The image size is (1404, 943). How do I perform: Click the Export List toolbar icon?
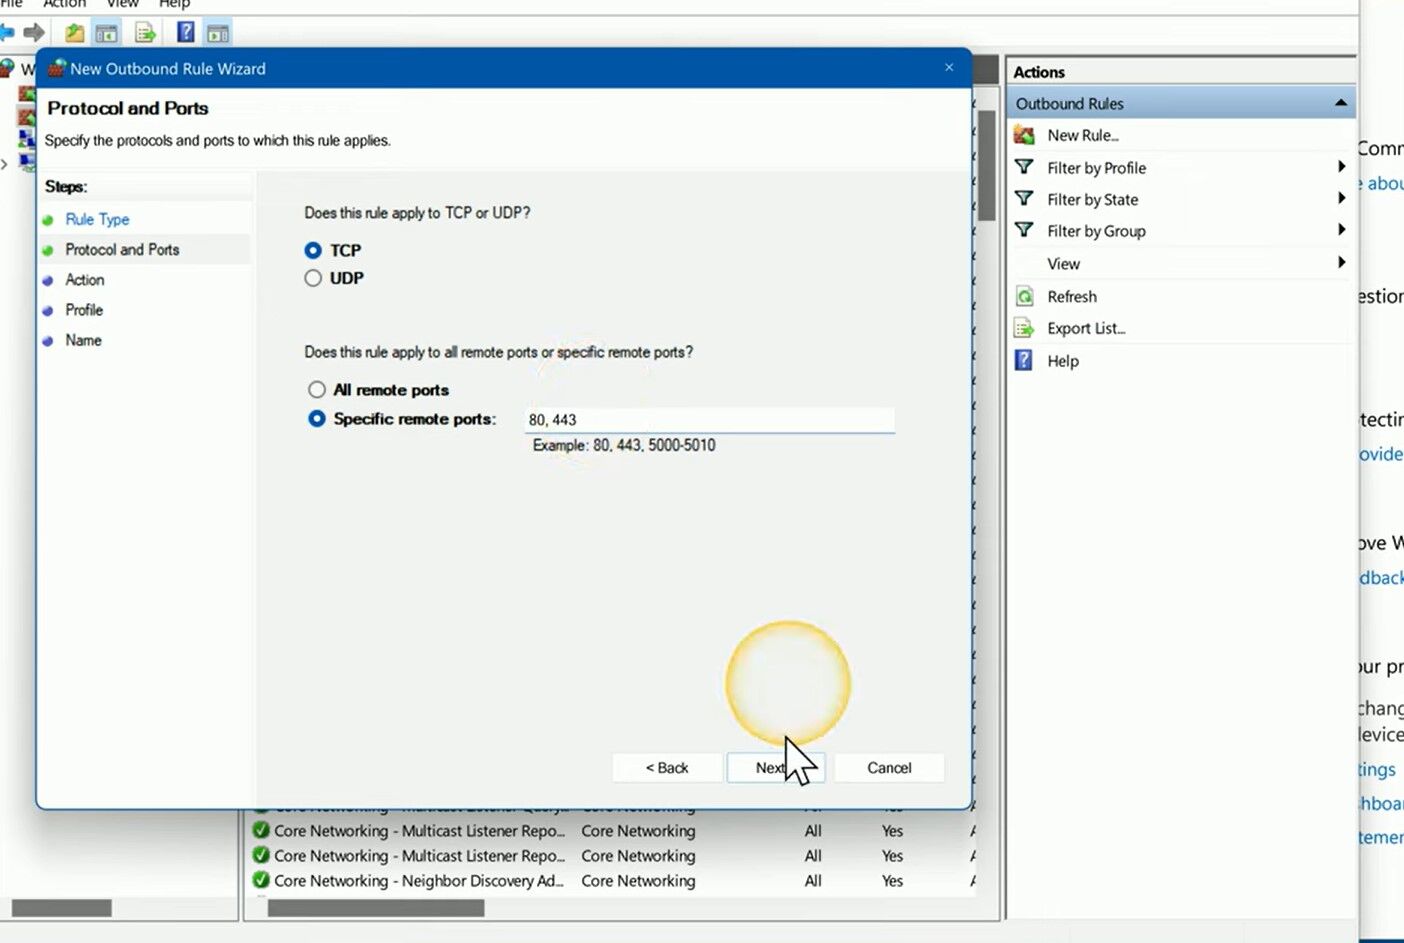point(145,33)
